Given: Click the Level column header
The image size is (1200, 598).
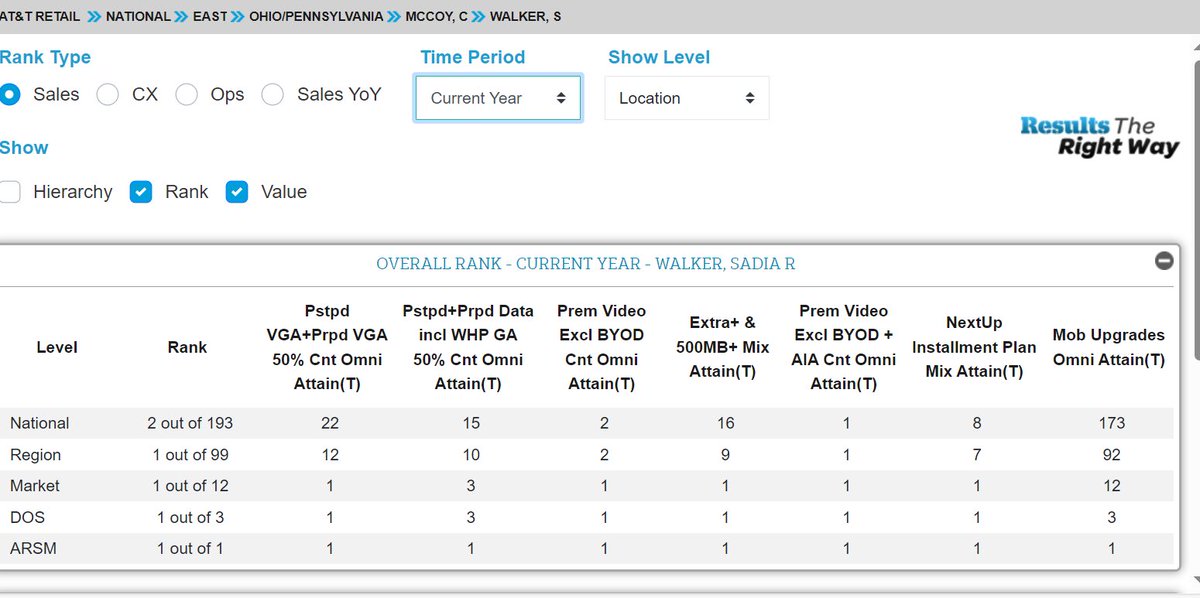Looking at the screenshot, I should click(x=57, y=347).
